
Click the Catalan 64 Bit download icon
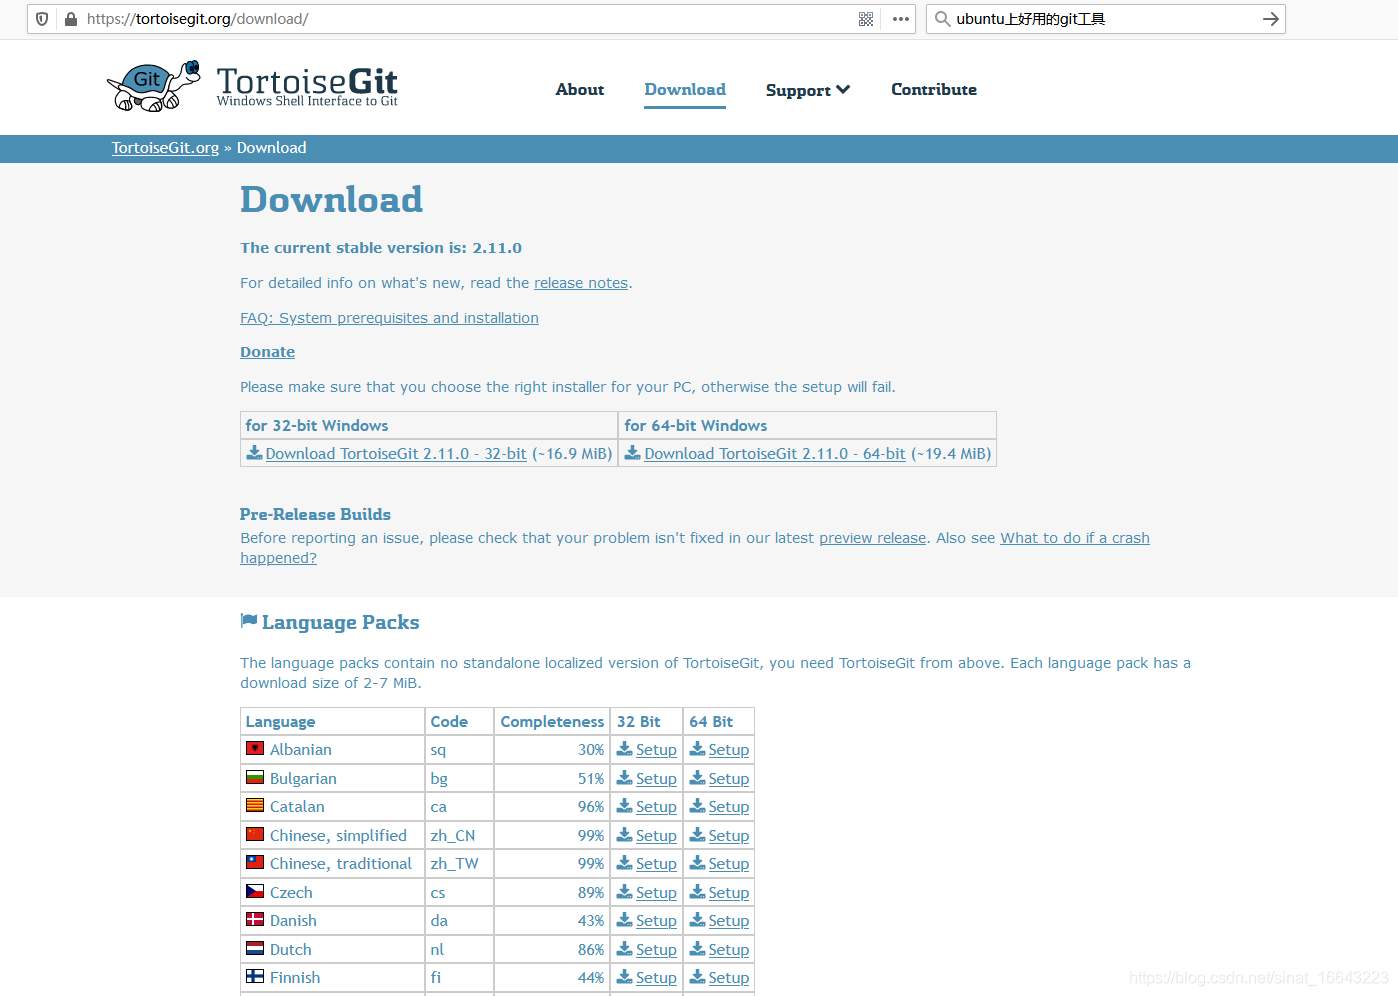(698, 806)
